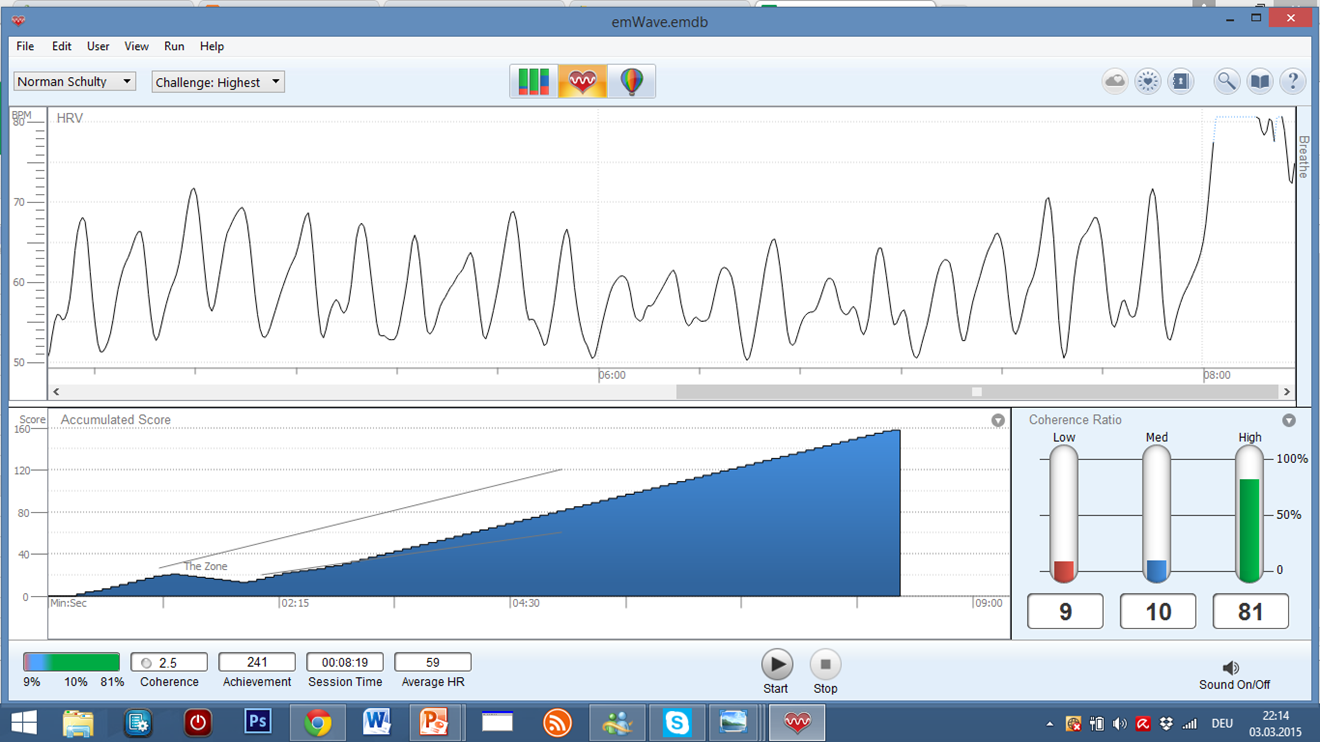
Task: Open the Help menu
Action: [x=212, y=46]
